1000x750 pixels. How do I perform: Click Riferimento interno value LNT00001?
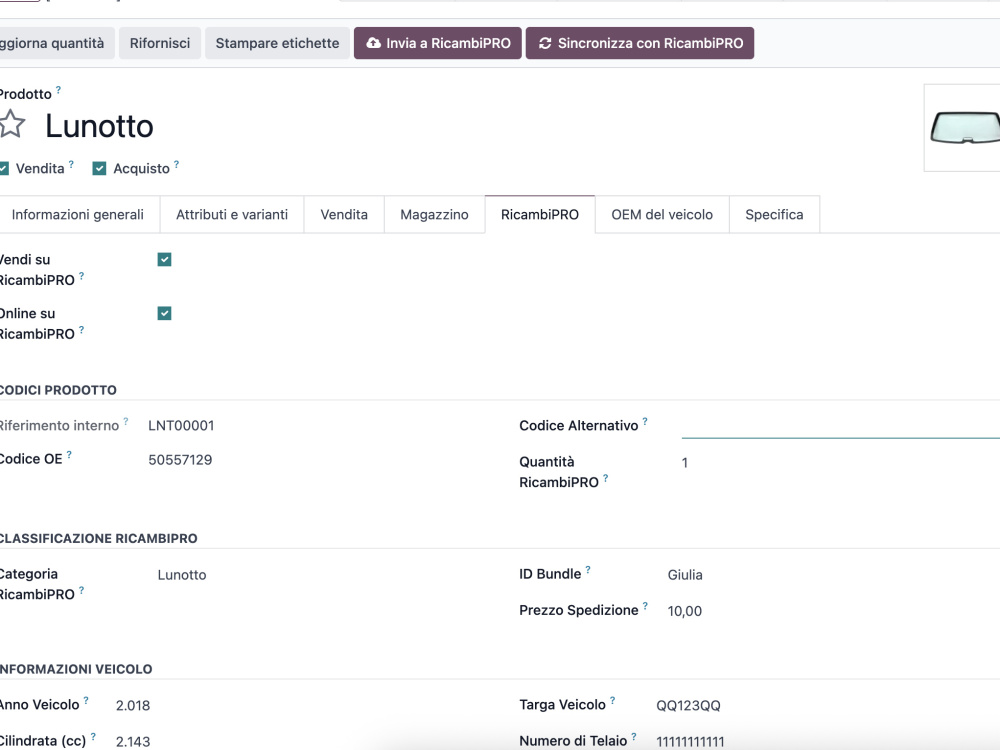tap(181, 425)
